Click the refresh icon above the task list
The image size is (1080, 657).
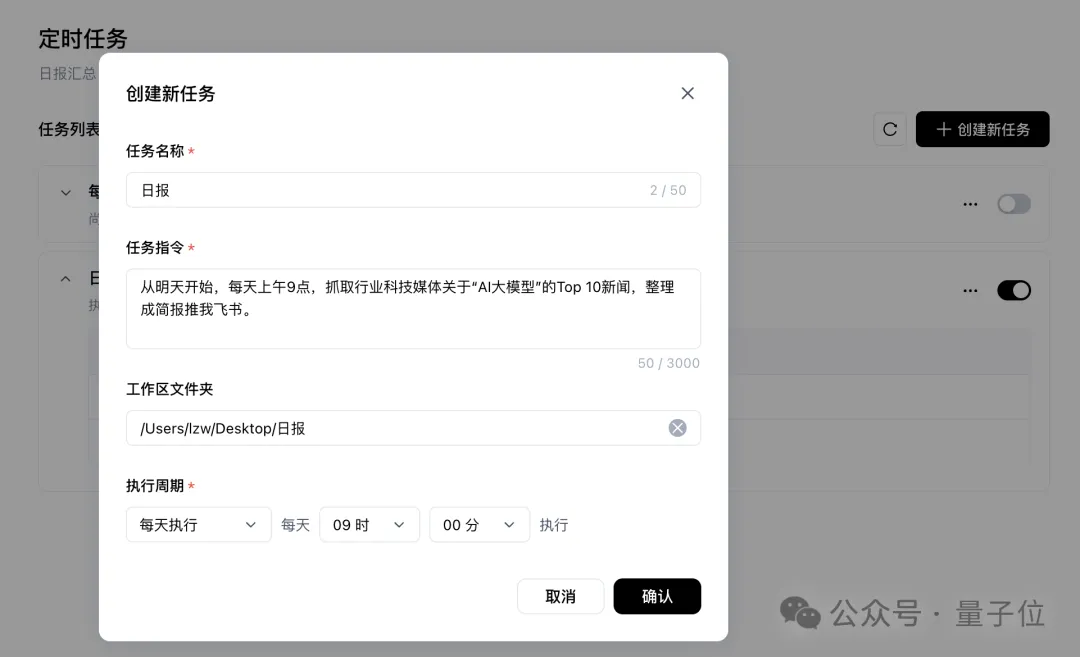click(889, 129)
